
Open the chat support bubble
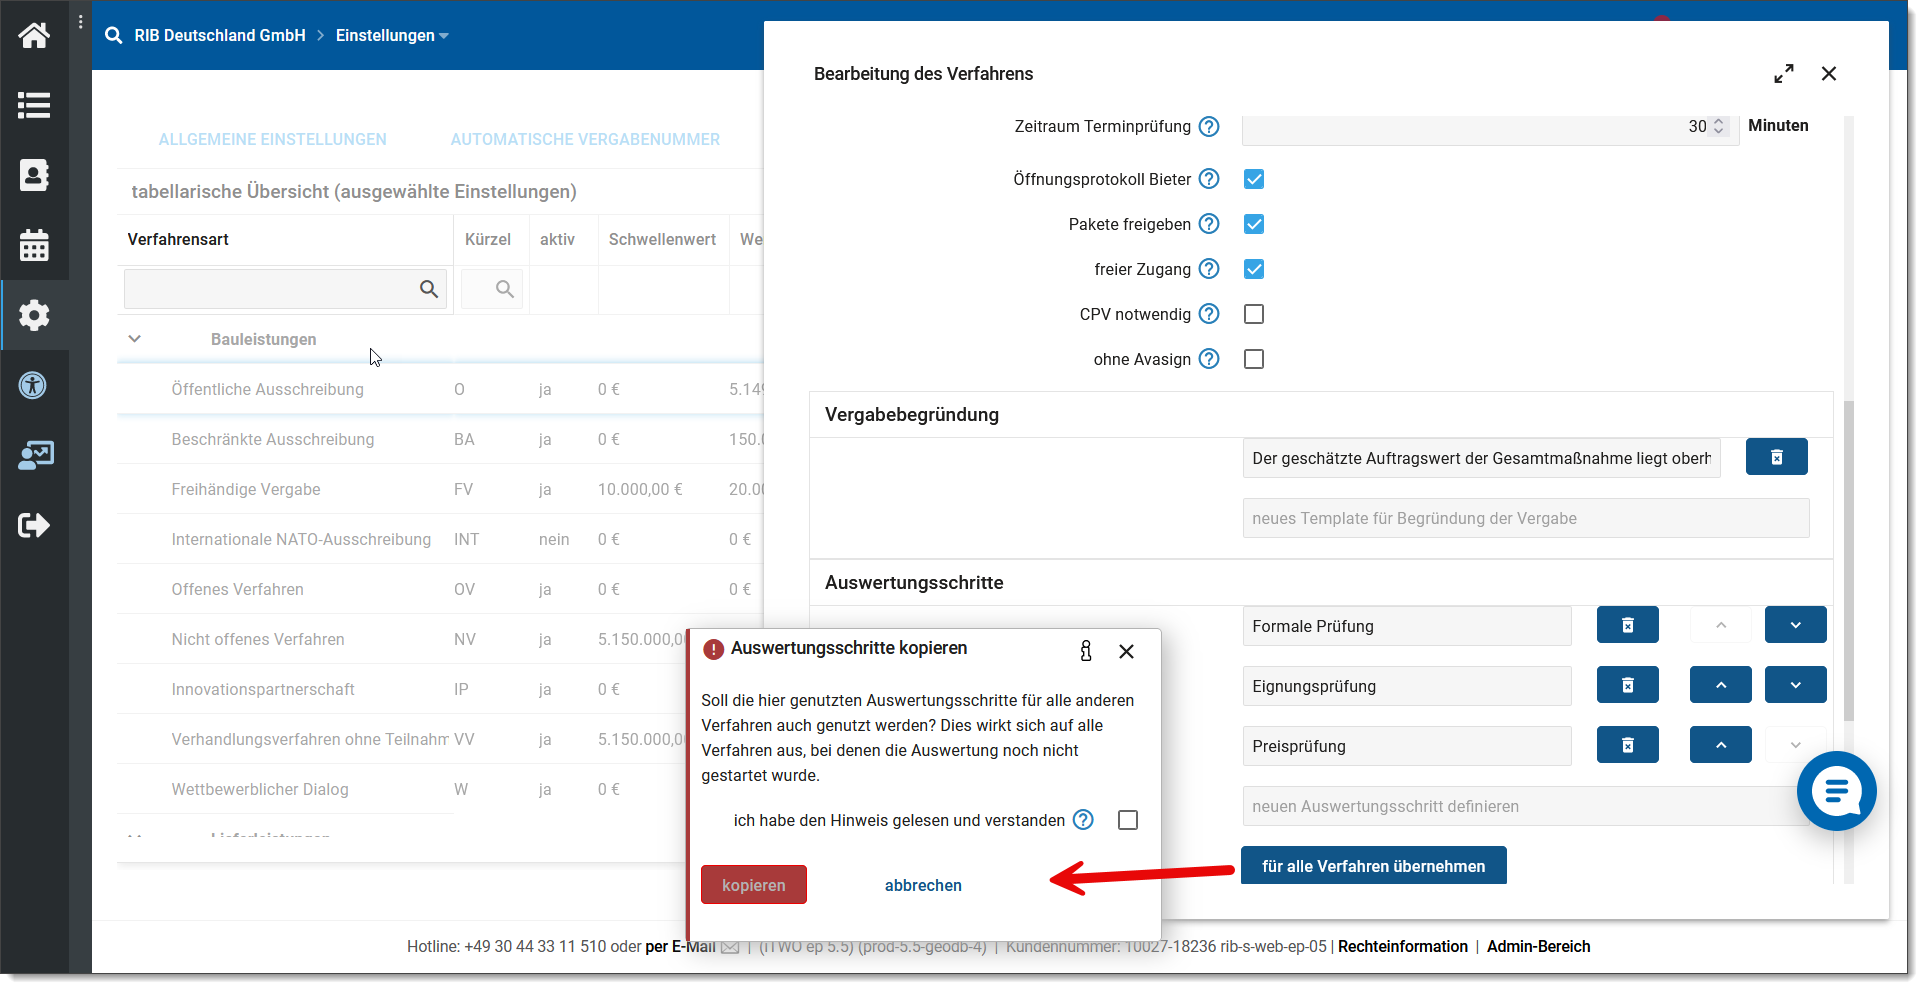tap(1836, 791)
